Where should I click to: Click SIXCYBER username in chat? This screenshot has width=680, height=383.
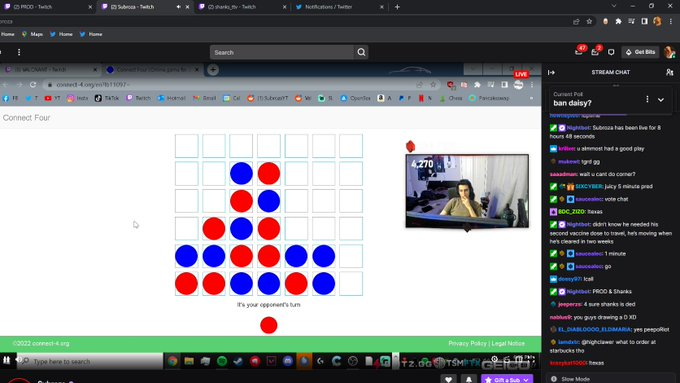tap(589, 187)
